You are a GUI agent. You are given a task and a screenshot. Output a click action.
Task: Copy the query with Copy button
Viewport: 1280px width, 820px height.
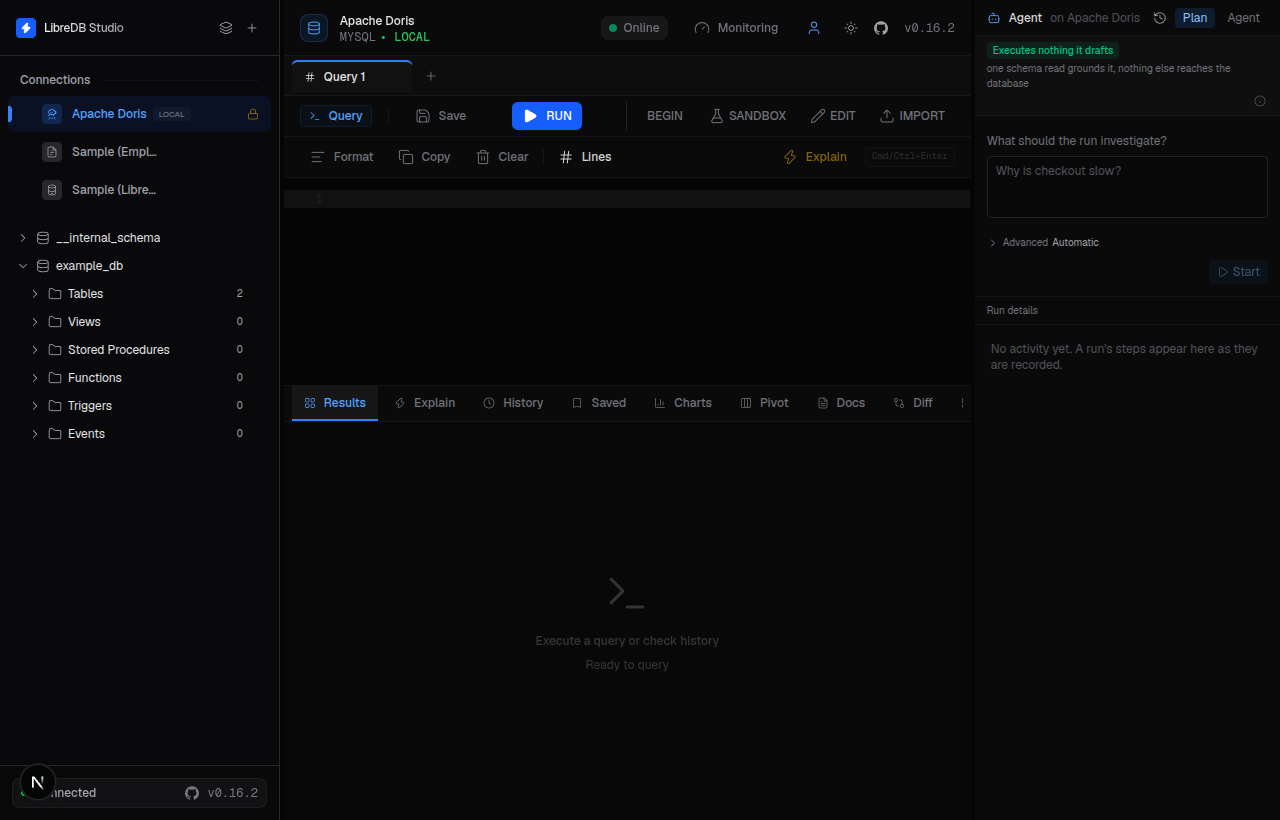tap(424, 157)
